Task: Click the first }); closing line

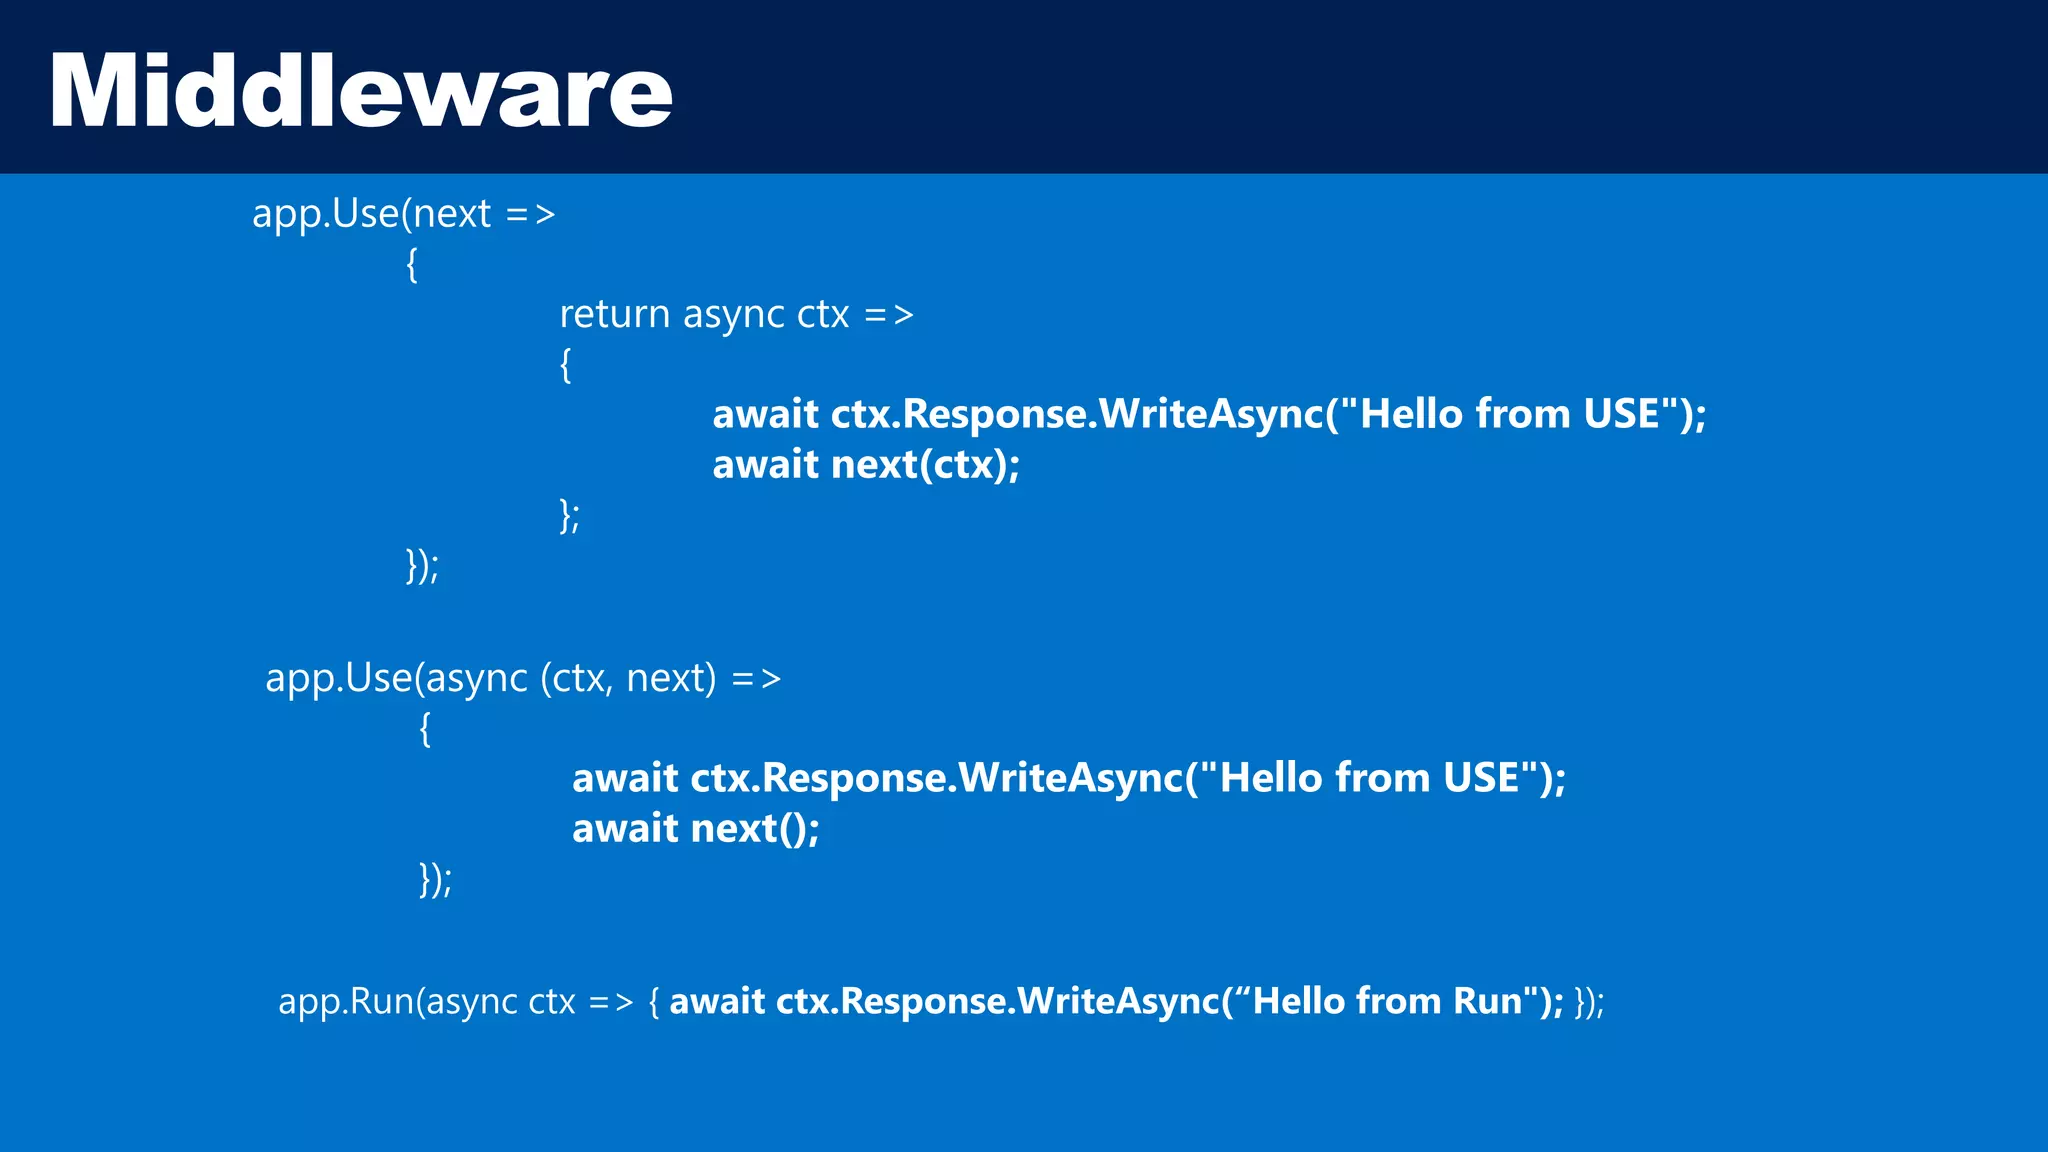Action: click(x=422, y=566)
